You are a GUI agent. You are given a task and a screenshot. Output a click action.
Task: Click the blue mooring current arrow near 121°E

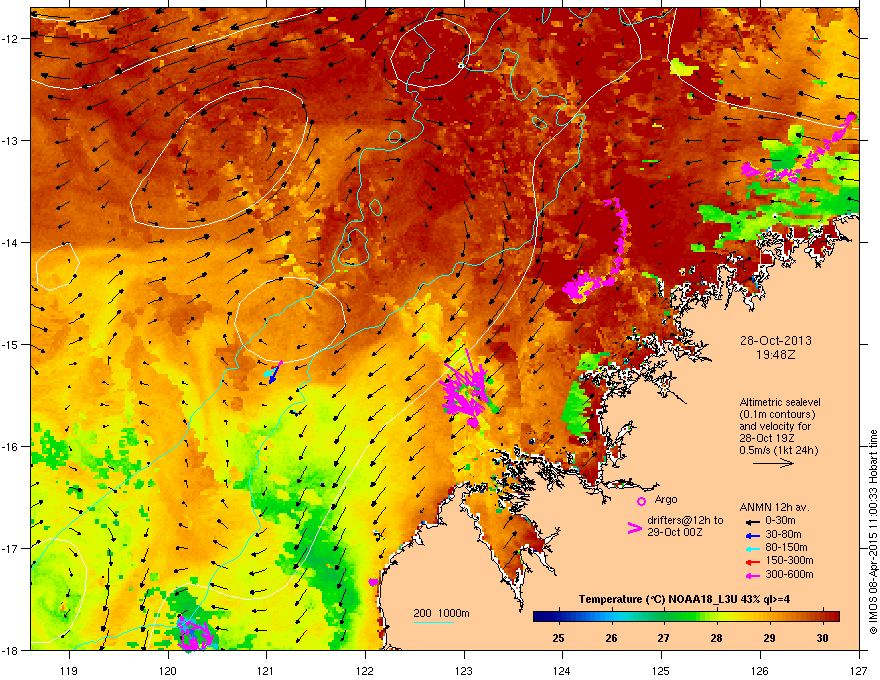coord(273,376)
